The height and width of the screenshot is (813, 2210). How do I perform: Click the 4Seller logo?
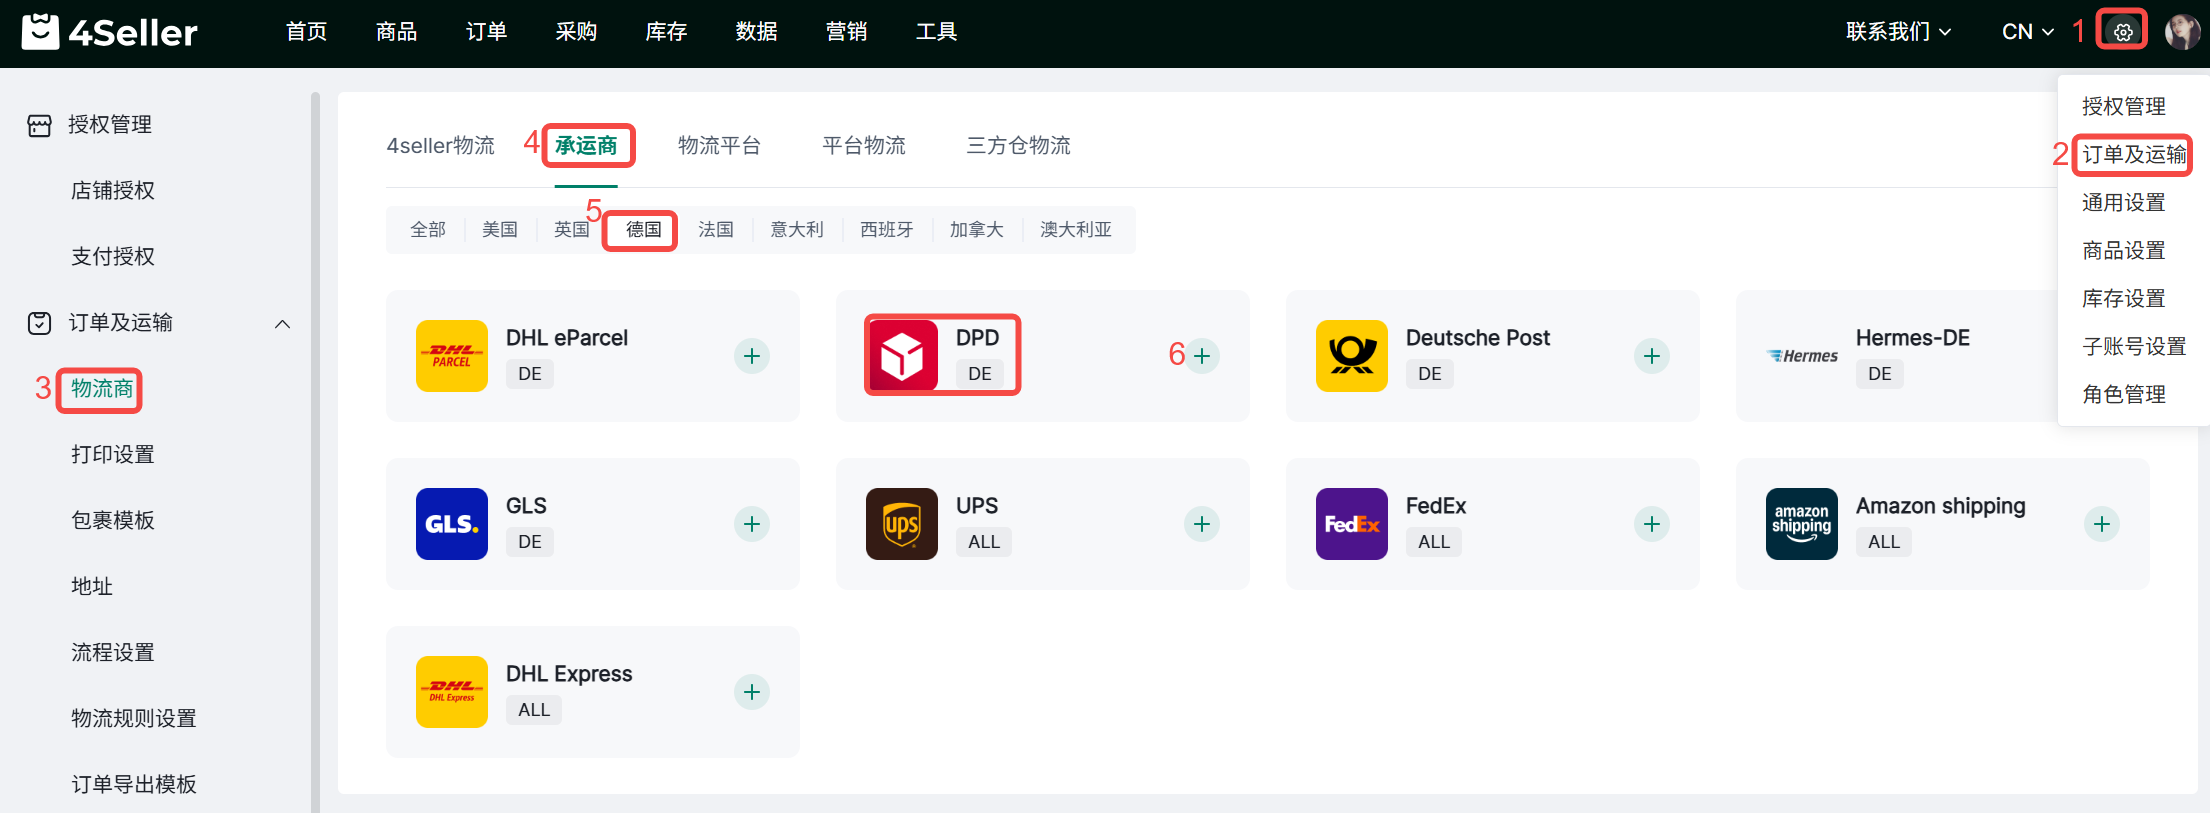[x=110, y=32]
